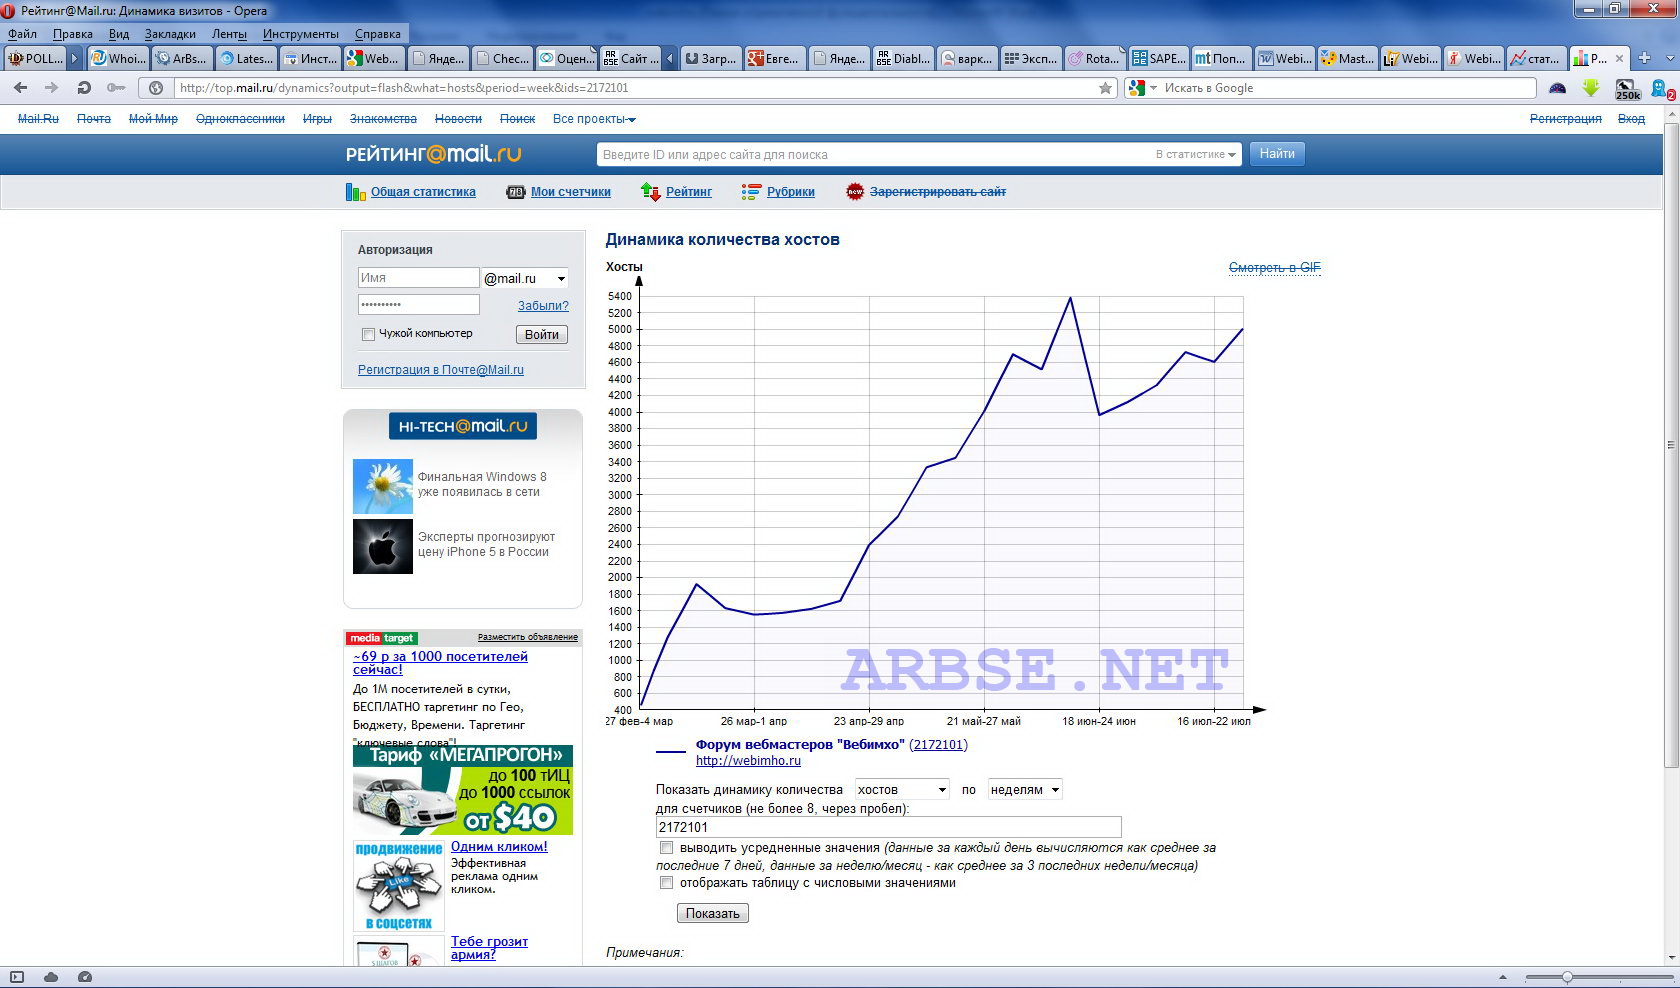Click the Показать button
1680x988 pixels.
[x=713, y=913]
